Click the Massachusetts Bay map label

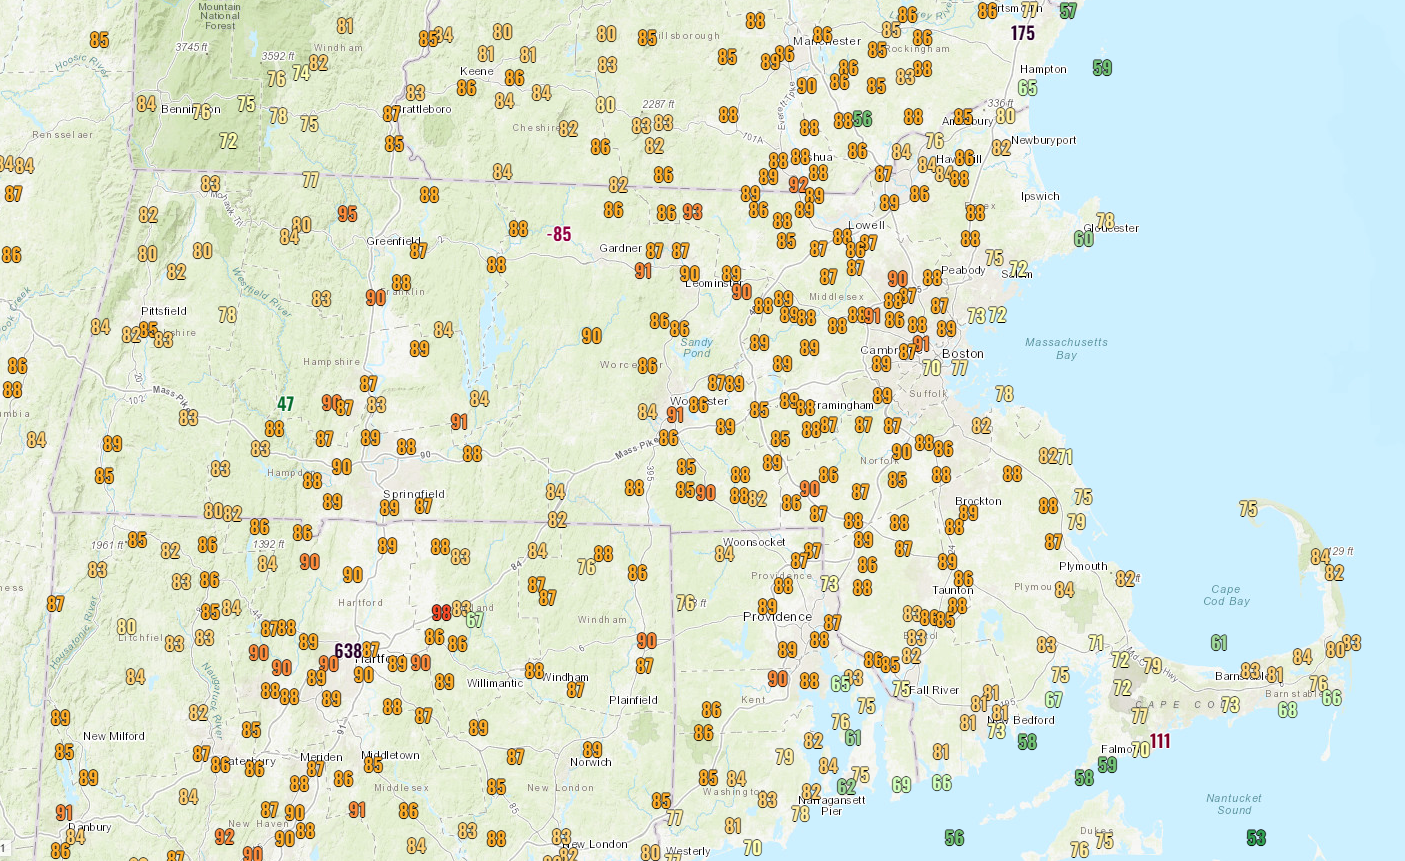pos(1066,348)
